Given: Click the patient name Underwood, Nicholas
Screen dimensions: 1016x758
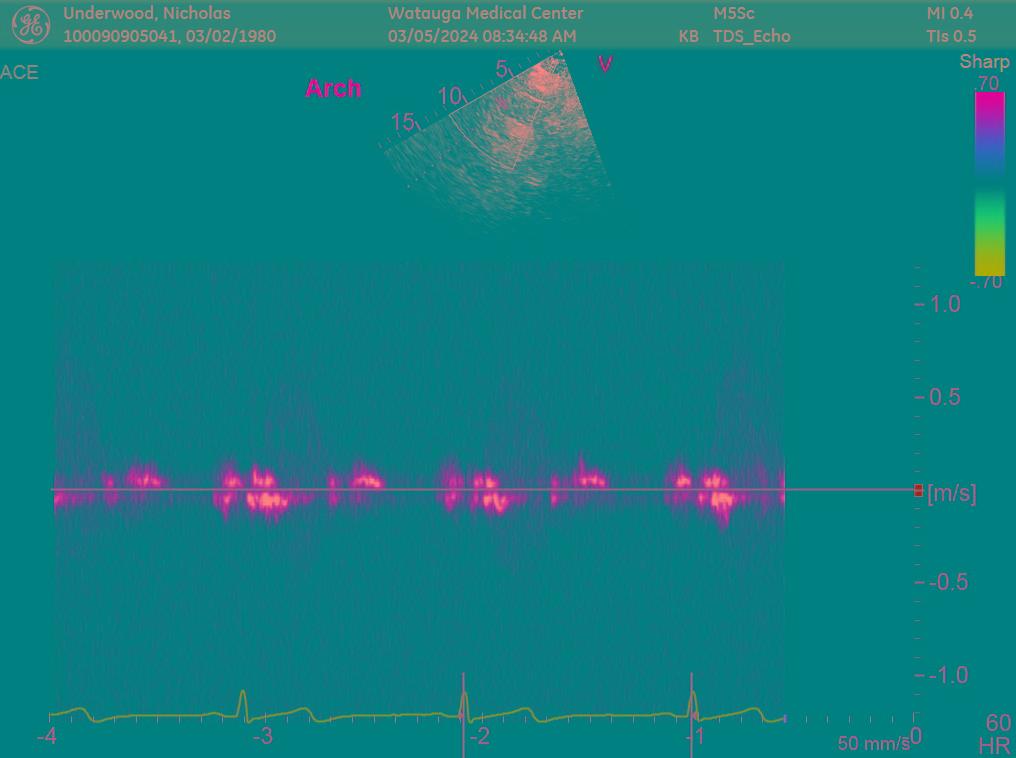Looking at the screenshot, I should 147,13.
